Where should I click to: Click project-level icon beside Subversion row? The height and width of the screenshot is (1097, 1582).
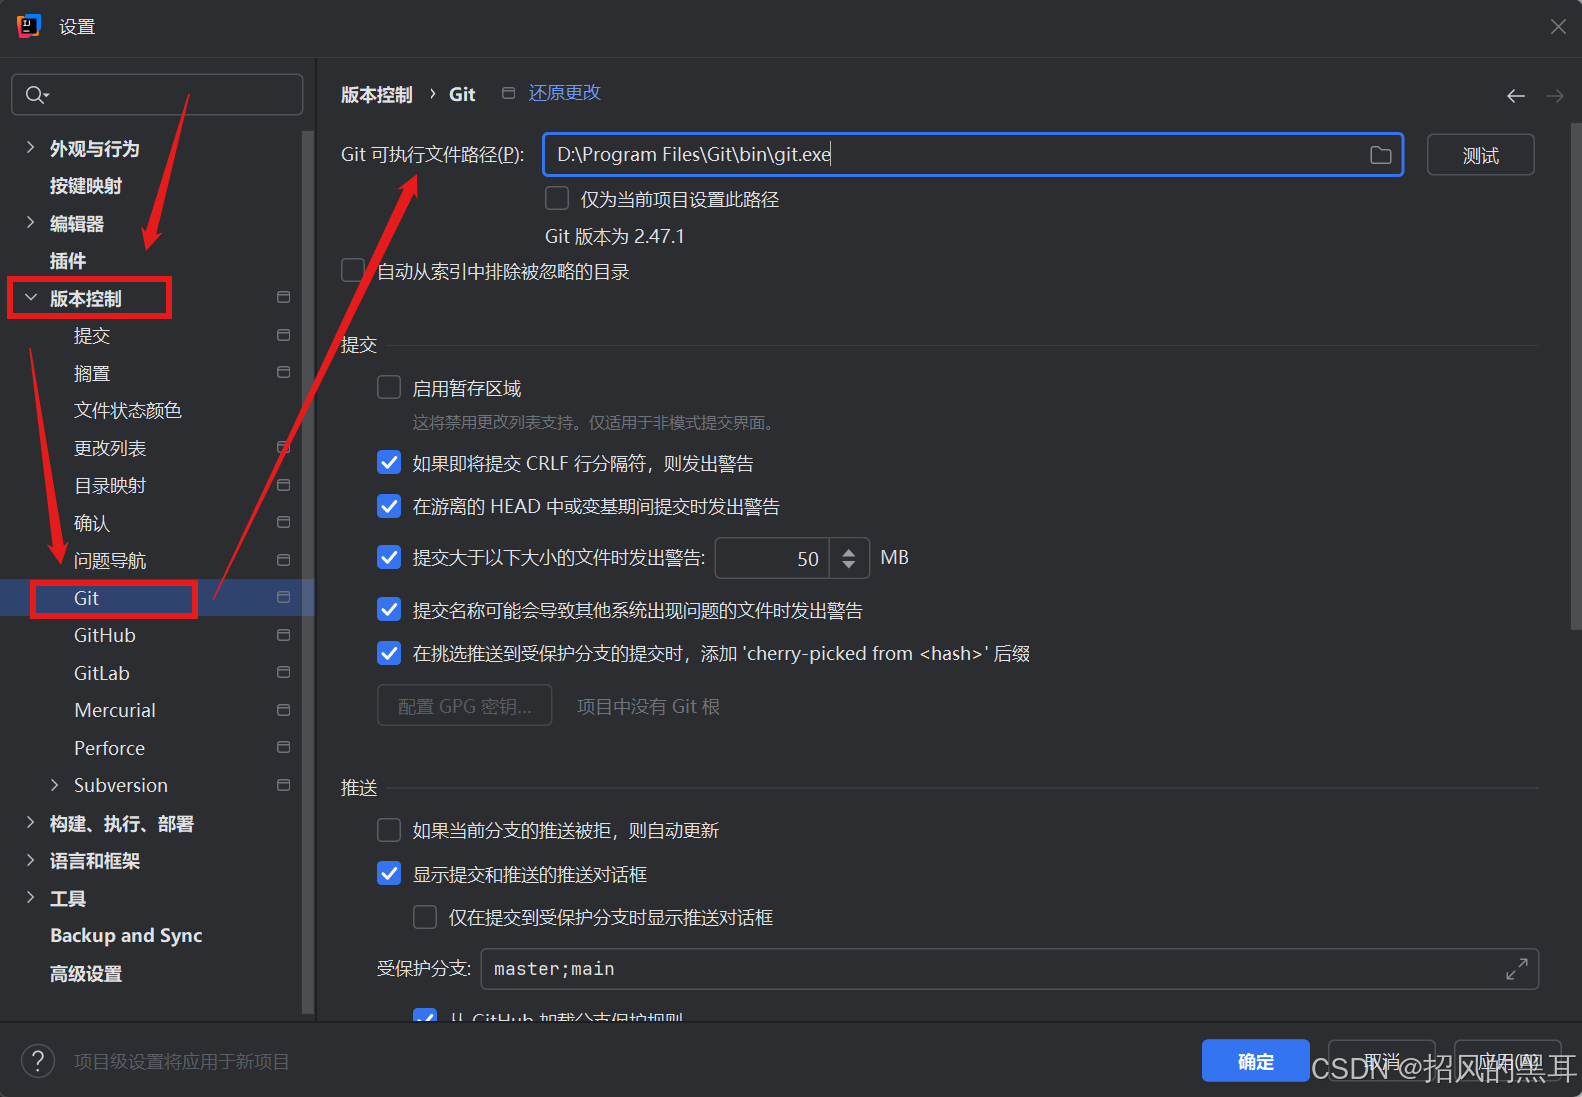click(283, 785)
